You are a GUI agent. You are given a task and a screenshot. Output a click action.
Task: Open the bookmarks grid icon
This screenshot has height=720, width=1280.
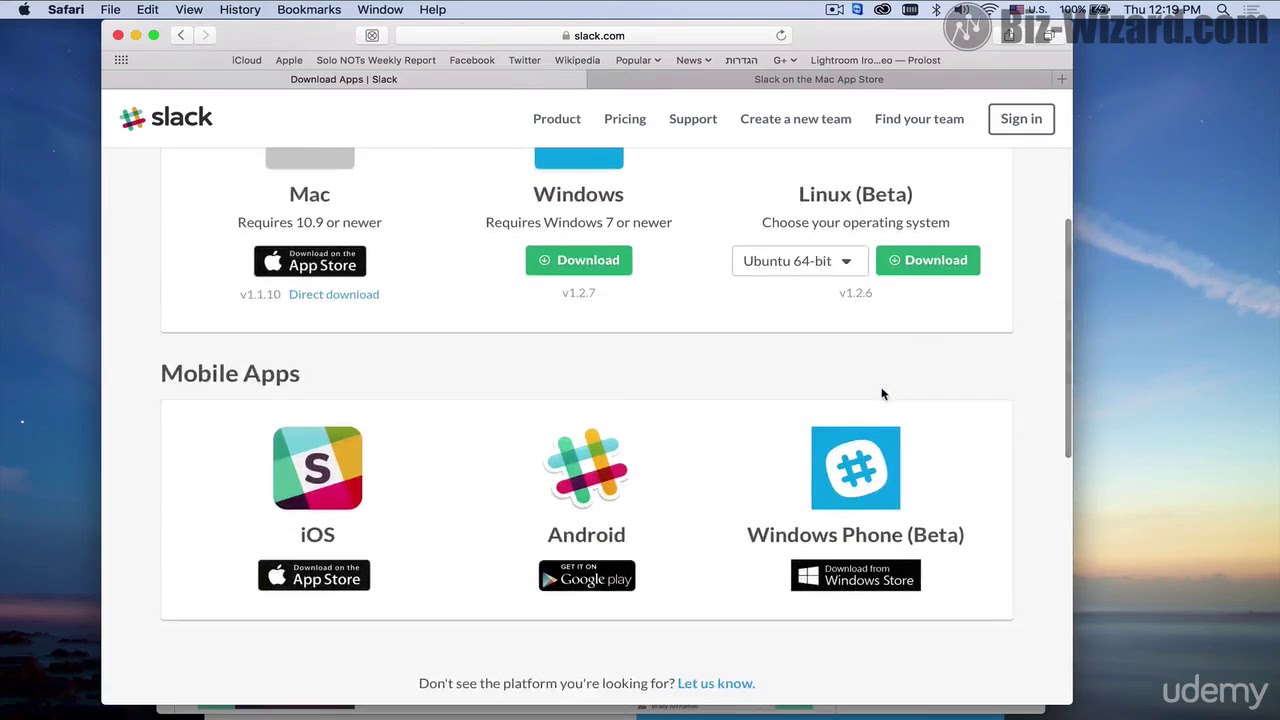[x=121, y=60]
